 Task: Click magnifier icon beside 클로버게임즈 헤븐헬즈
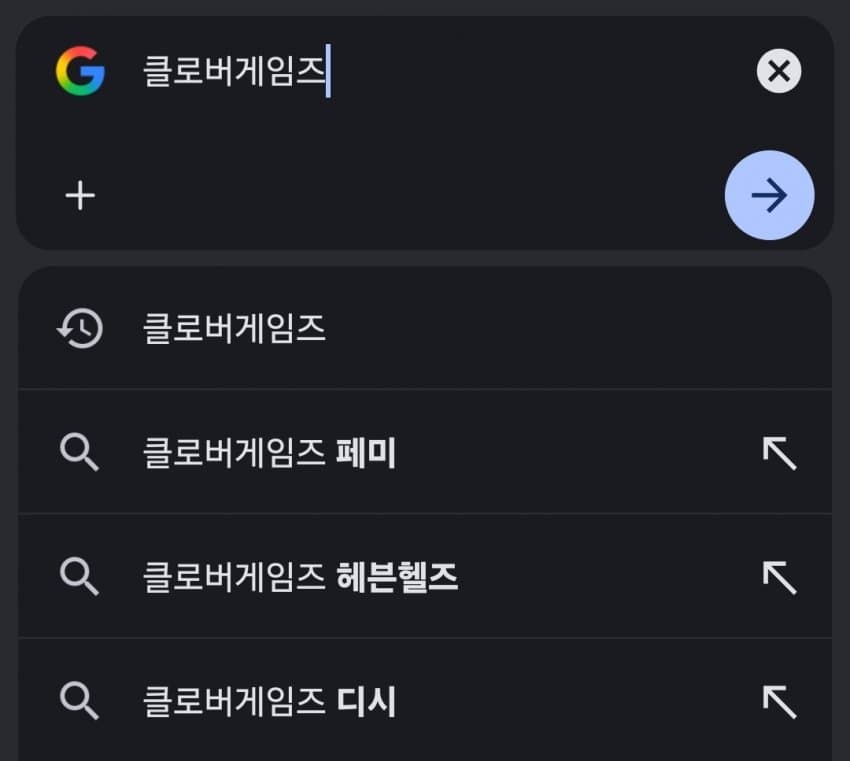pyautogui.click(x=80, y=577)
